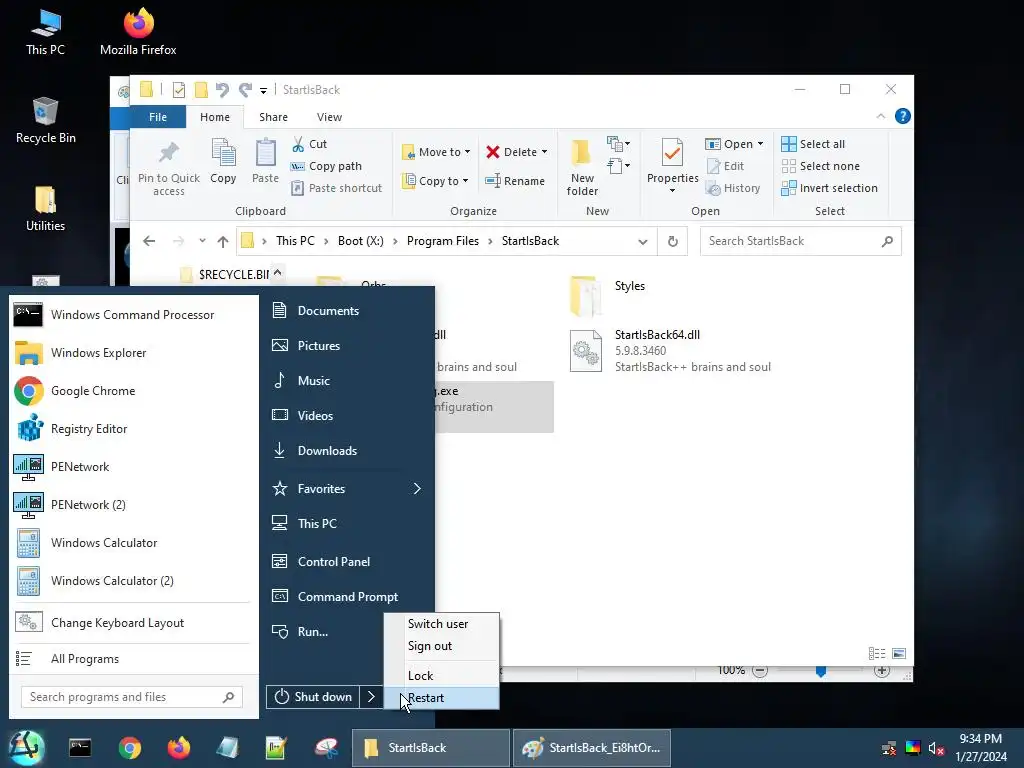
Task: Click the Start orb button
Action: pyautogui.click(x=26, y=748)
